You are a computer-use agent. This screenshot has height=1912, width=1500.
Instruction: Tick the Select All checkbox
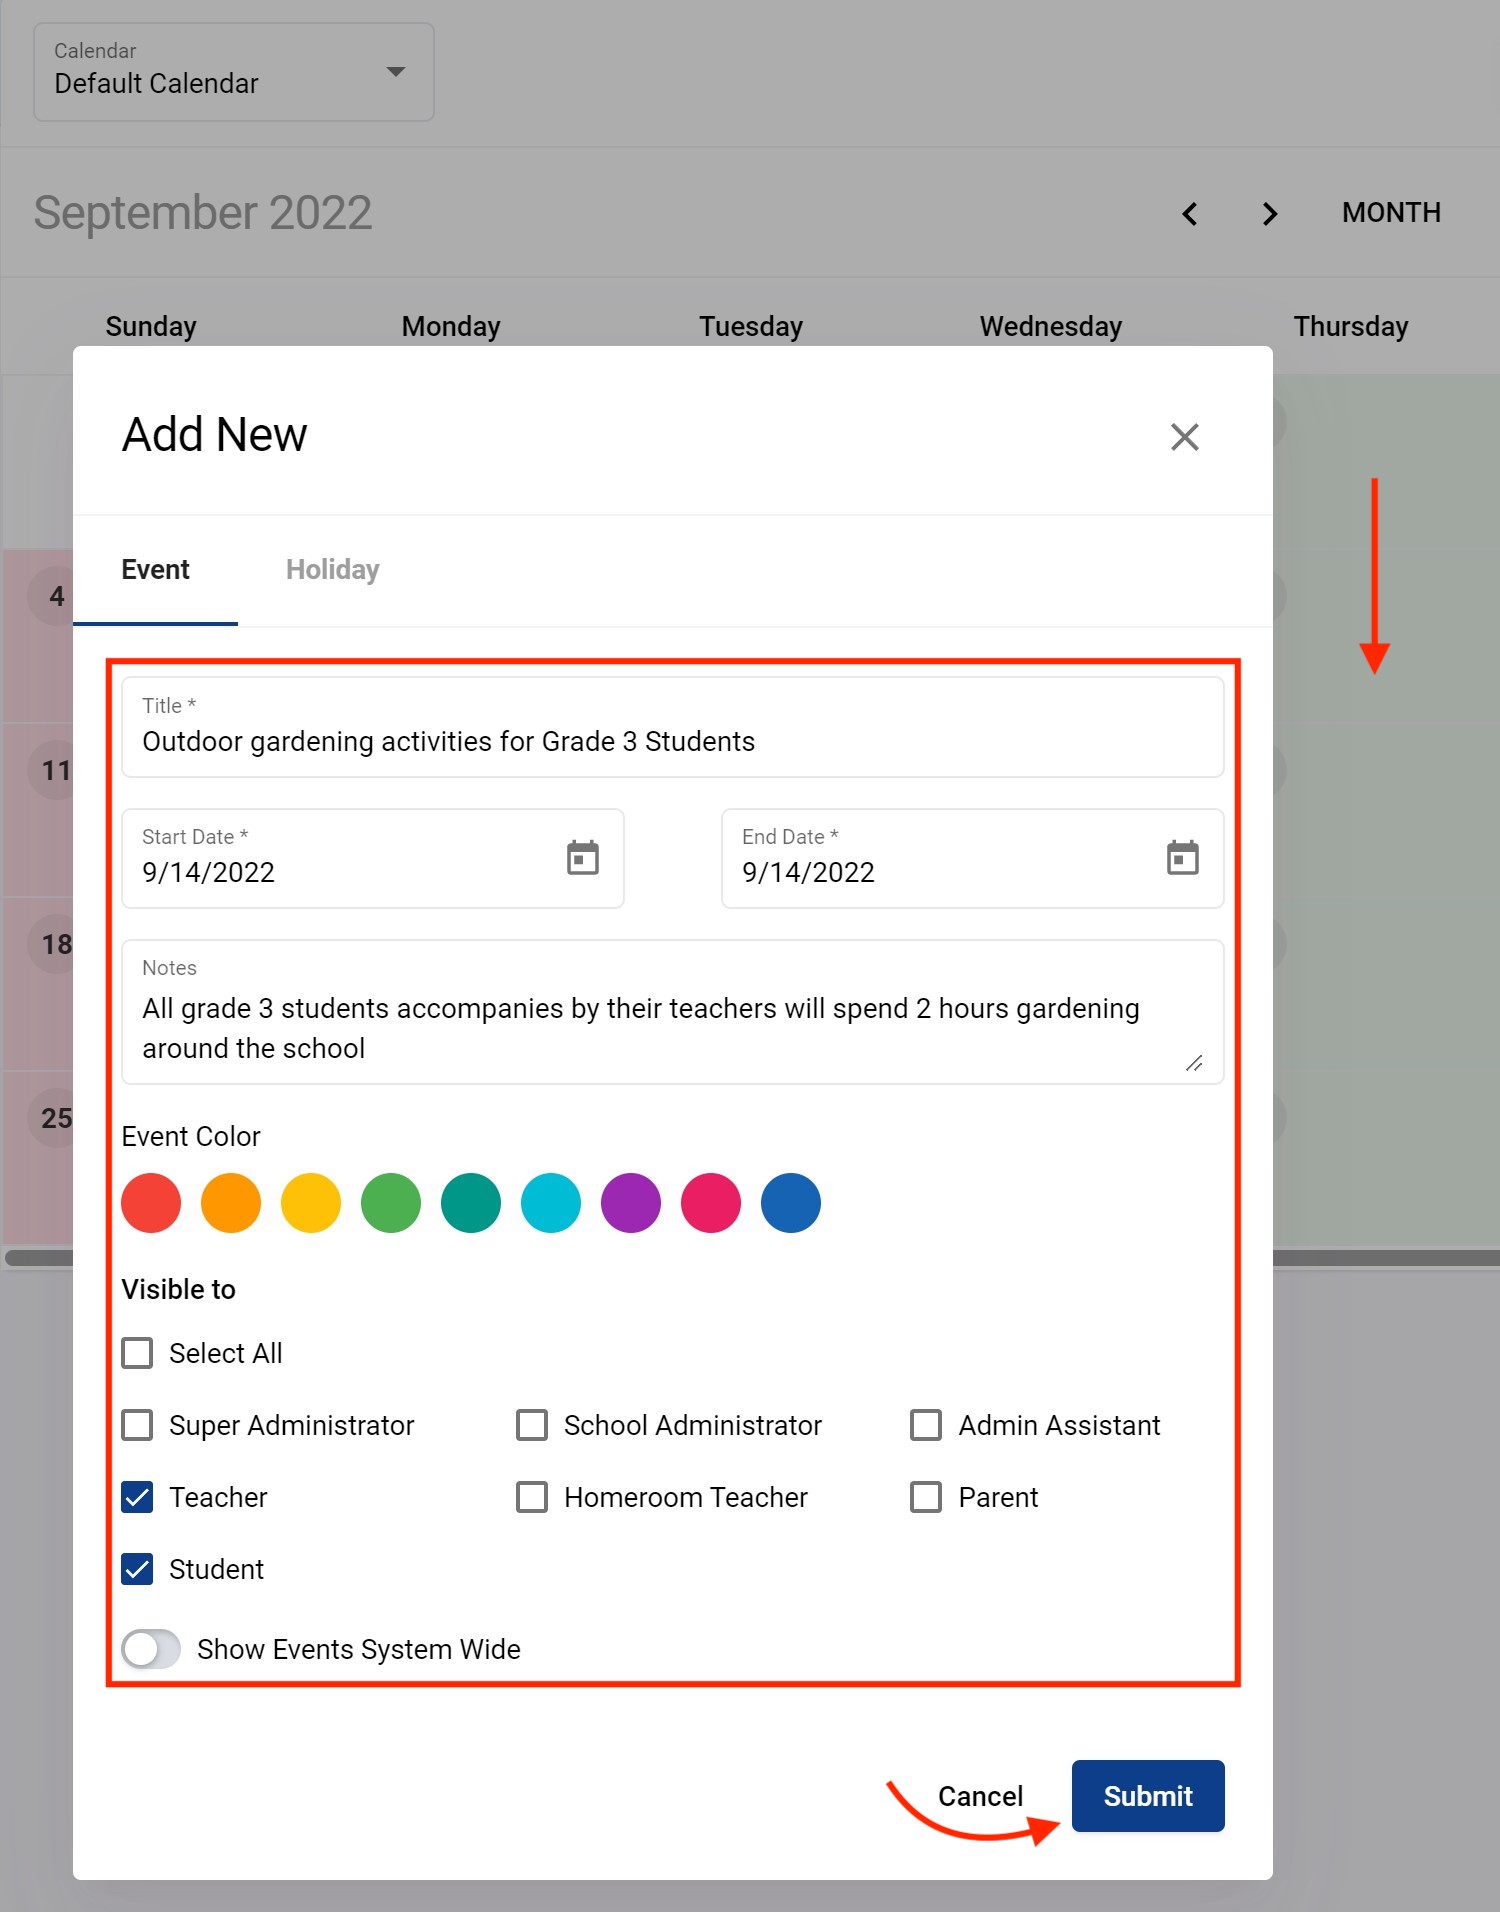click(x=138, y=1353)
